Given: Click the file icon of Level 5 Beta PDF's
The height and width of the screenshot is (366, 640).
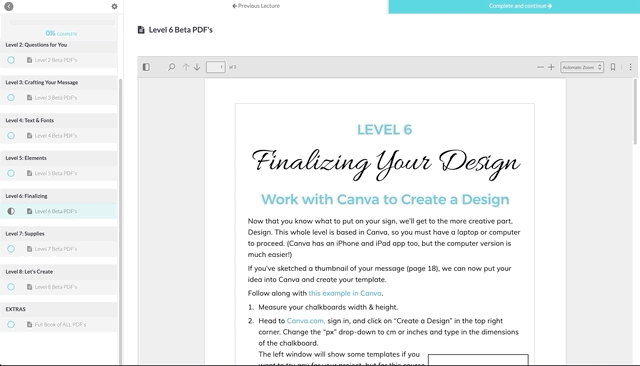Looking at the screenshot, I should point(29,173).
